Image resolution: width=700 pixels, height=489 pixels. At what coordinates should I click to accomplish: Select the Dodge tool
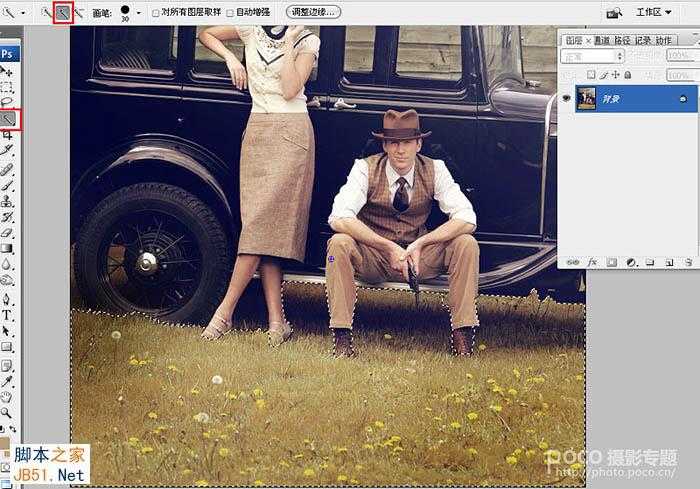(7, 280)
